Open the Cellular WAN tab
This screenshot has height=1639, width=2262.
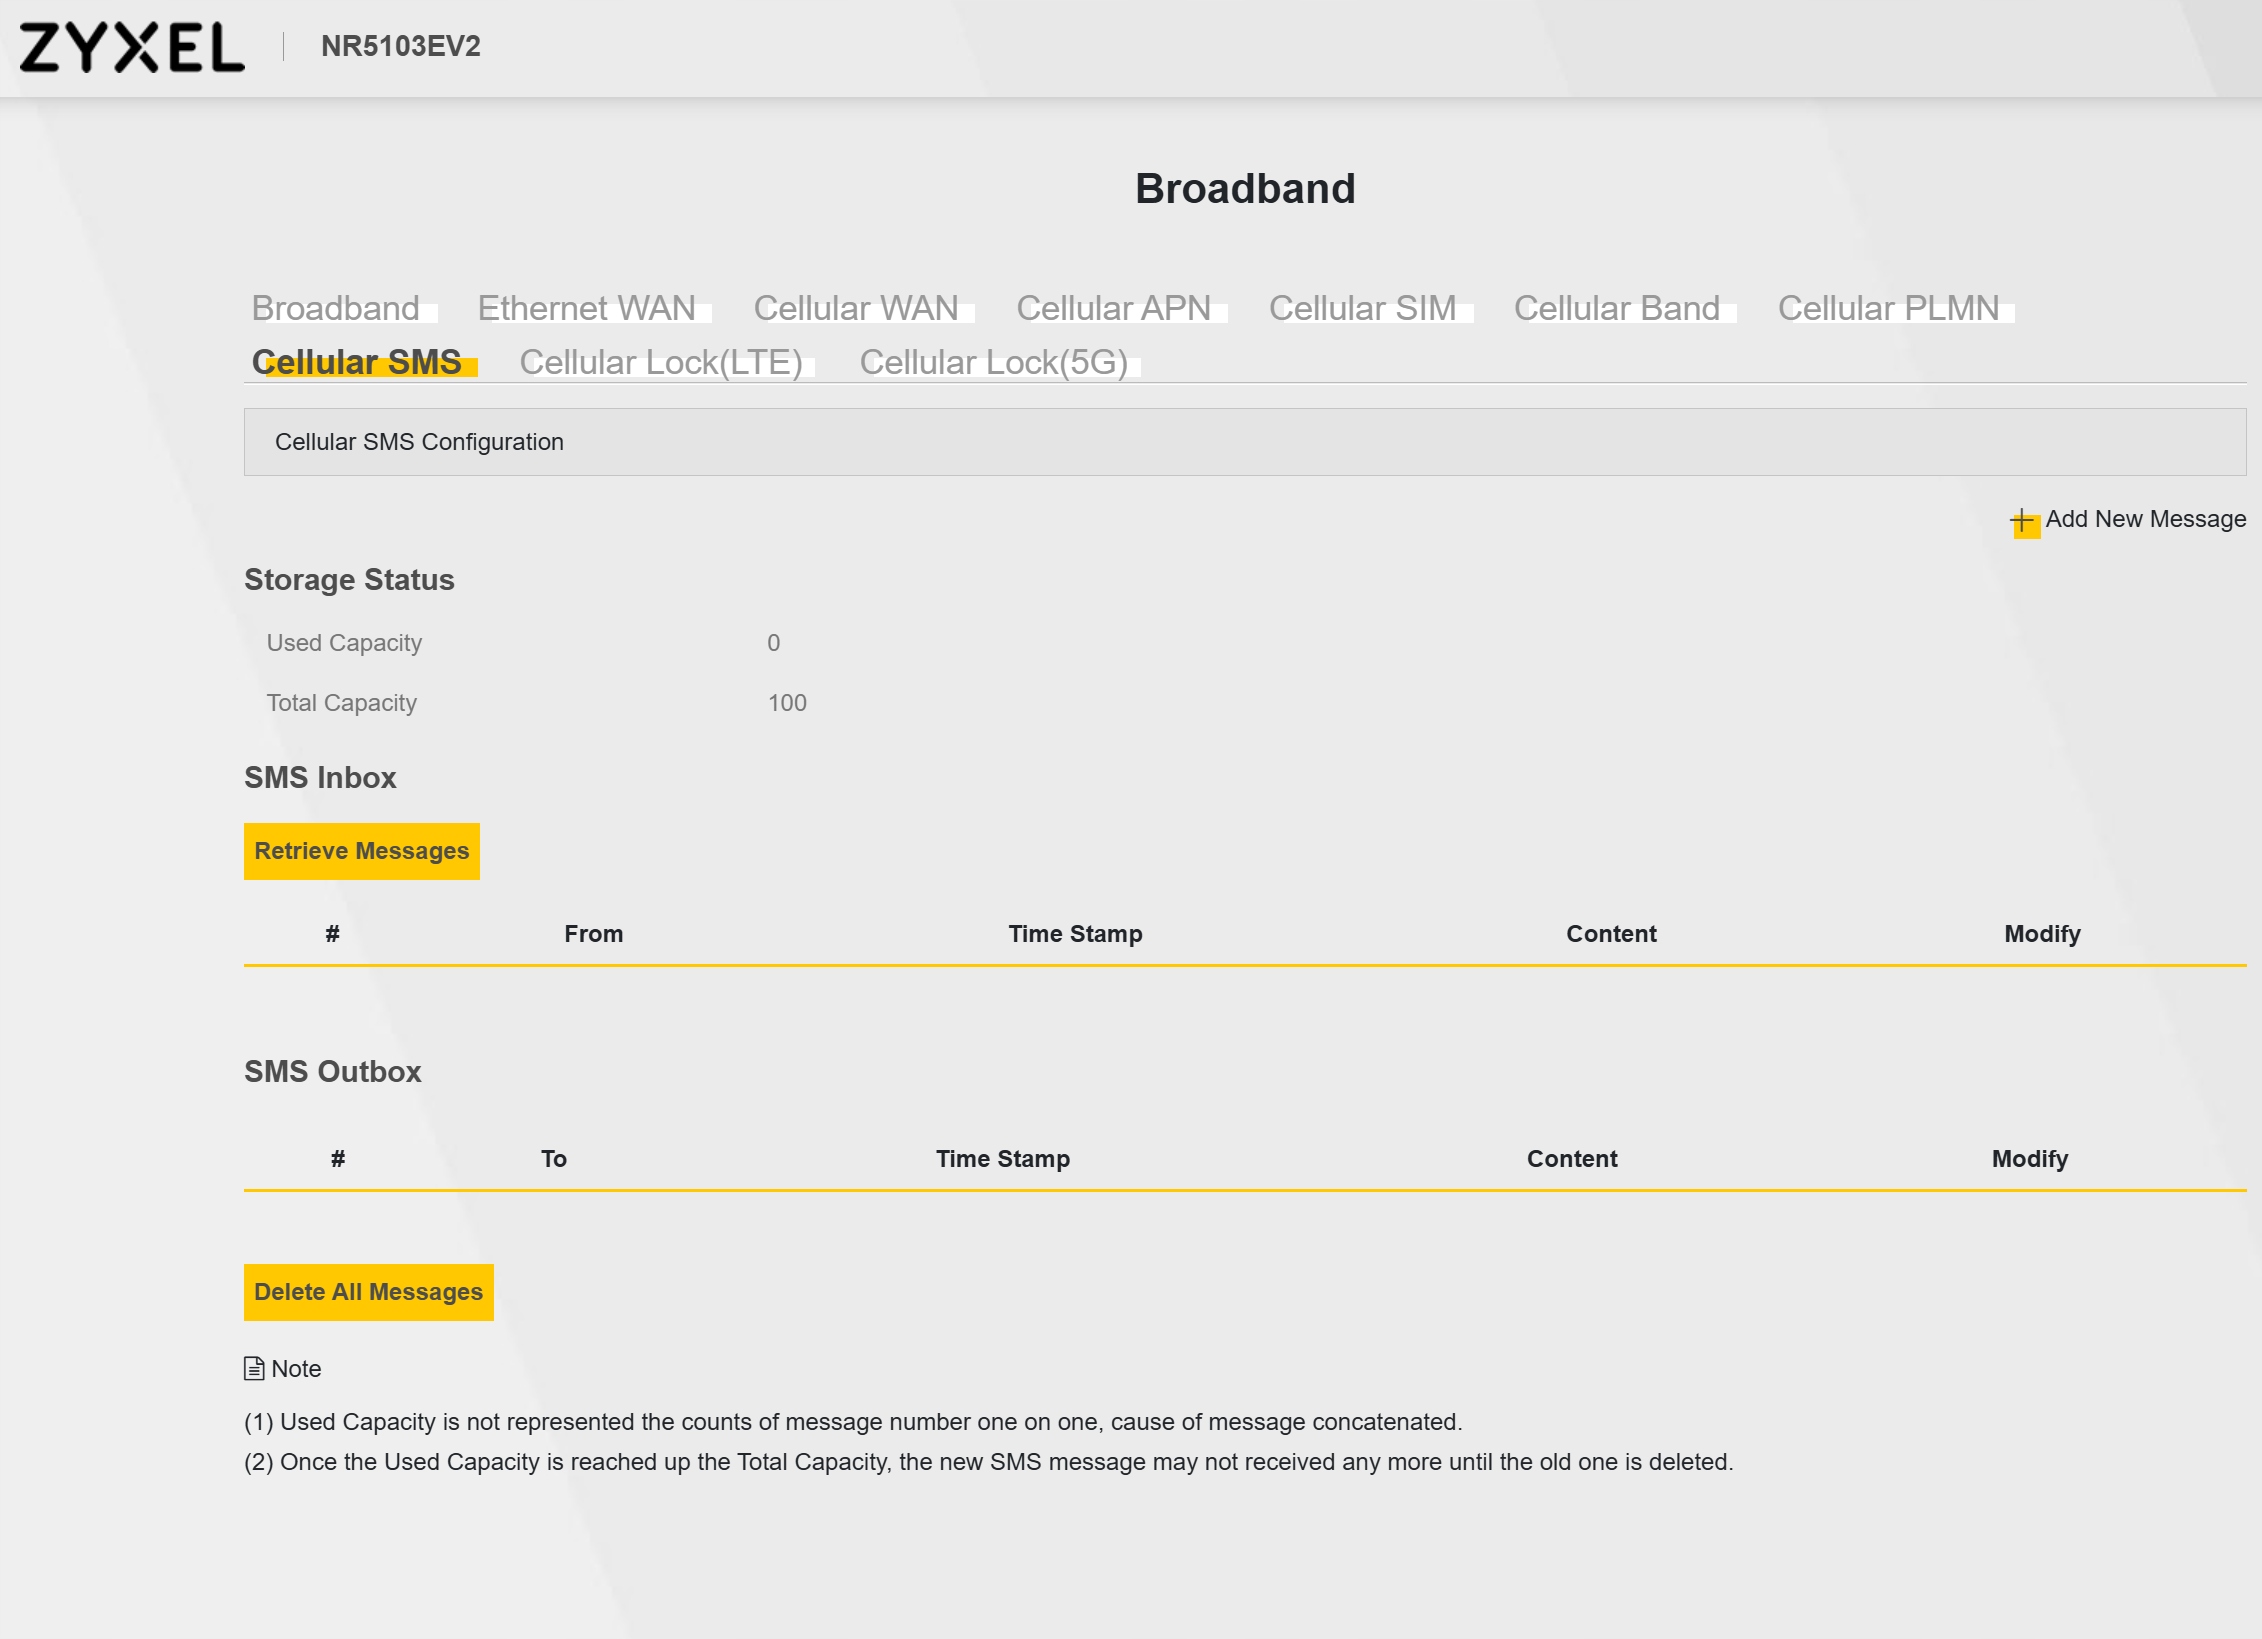[856, 308]
